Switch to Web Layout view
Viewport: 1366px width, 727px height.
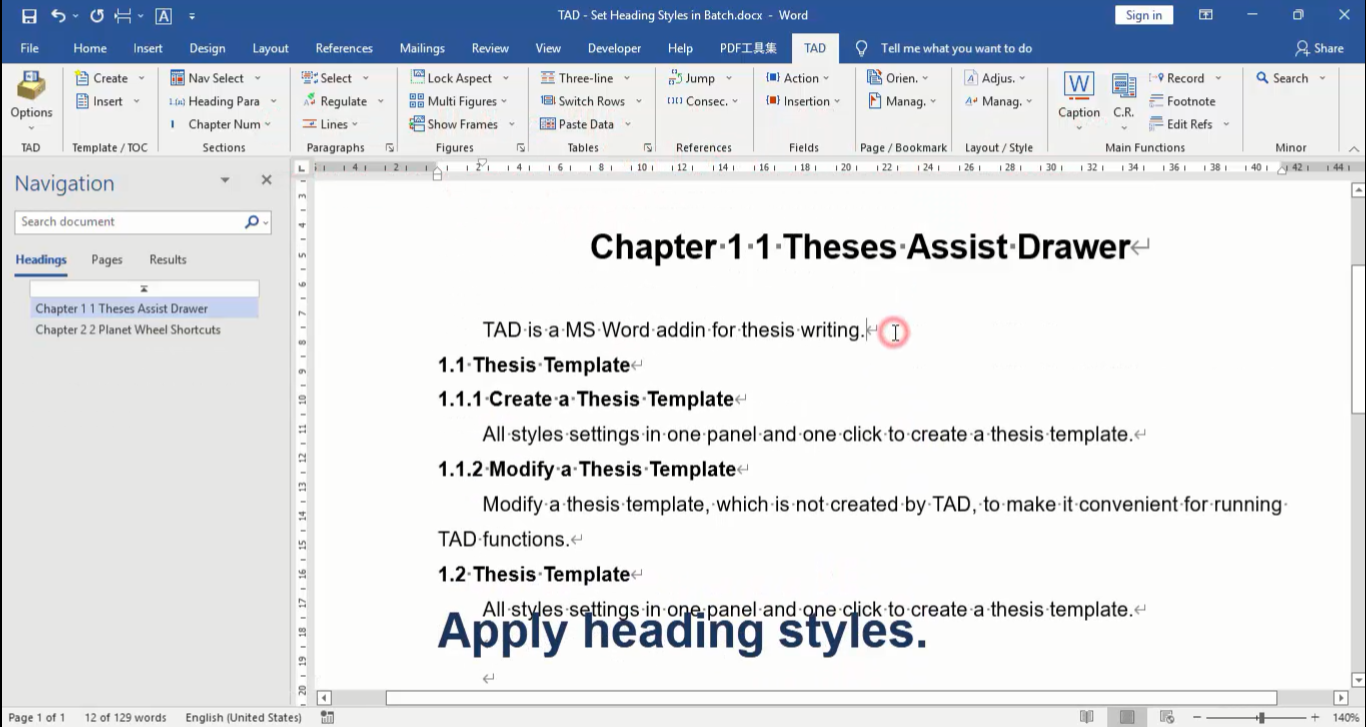coord(1166,717)
